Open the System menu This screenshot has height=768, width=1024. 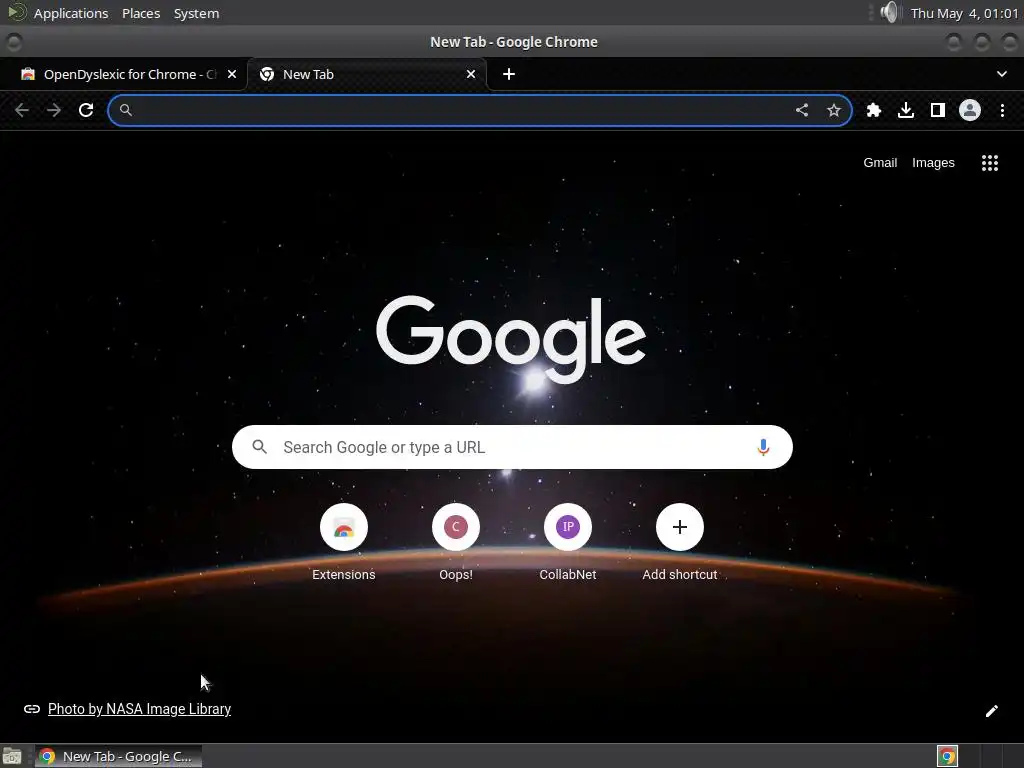[196, 13]
